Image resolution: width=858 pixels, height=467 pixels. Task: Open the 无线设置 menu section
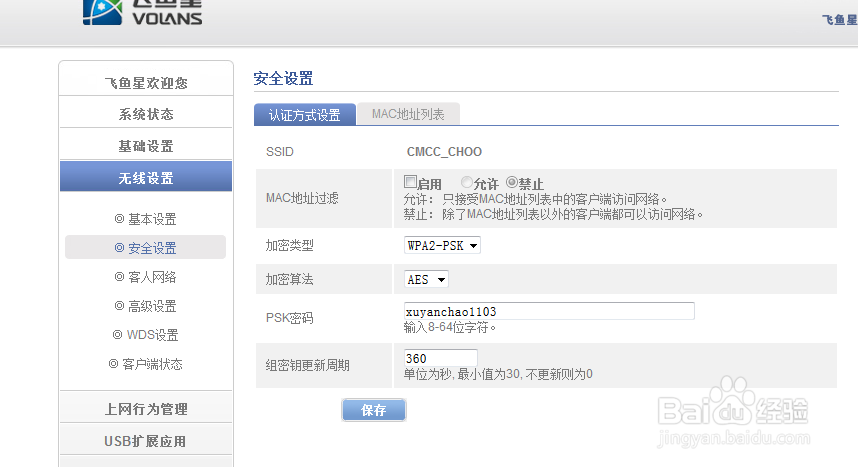pos(146,177)
